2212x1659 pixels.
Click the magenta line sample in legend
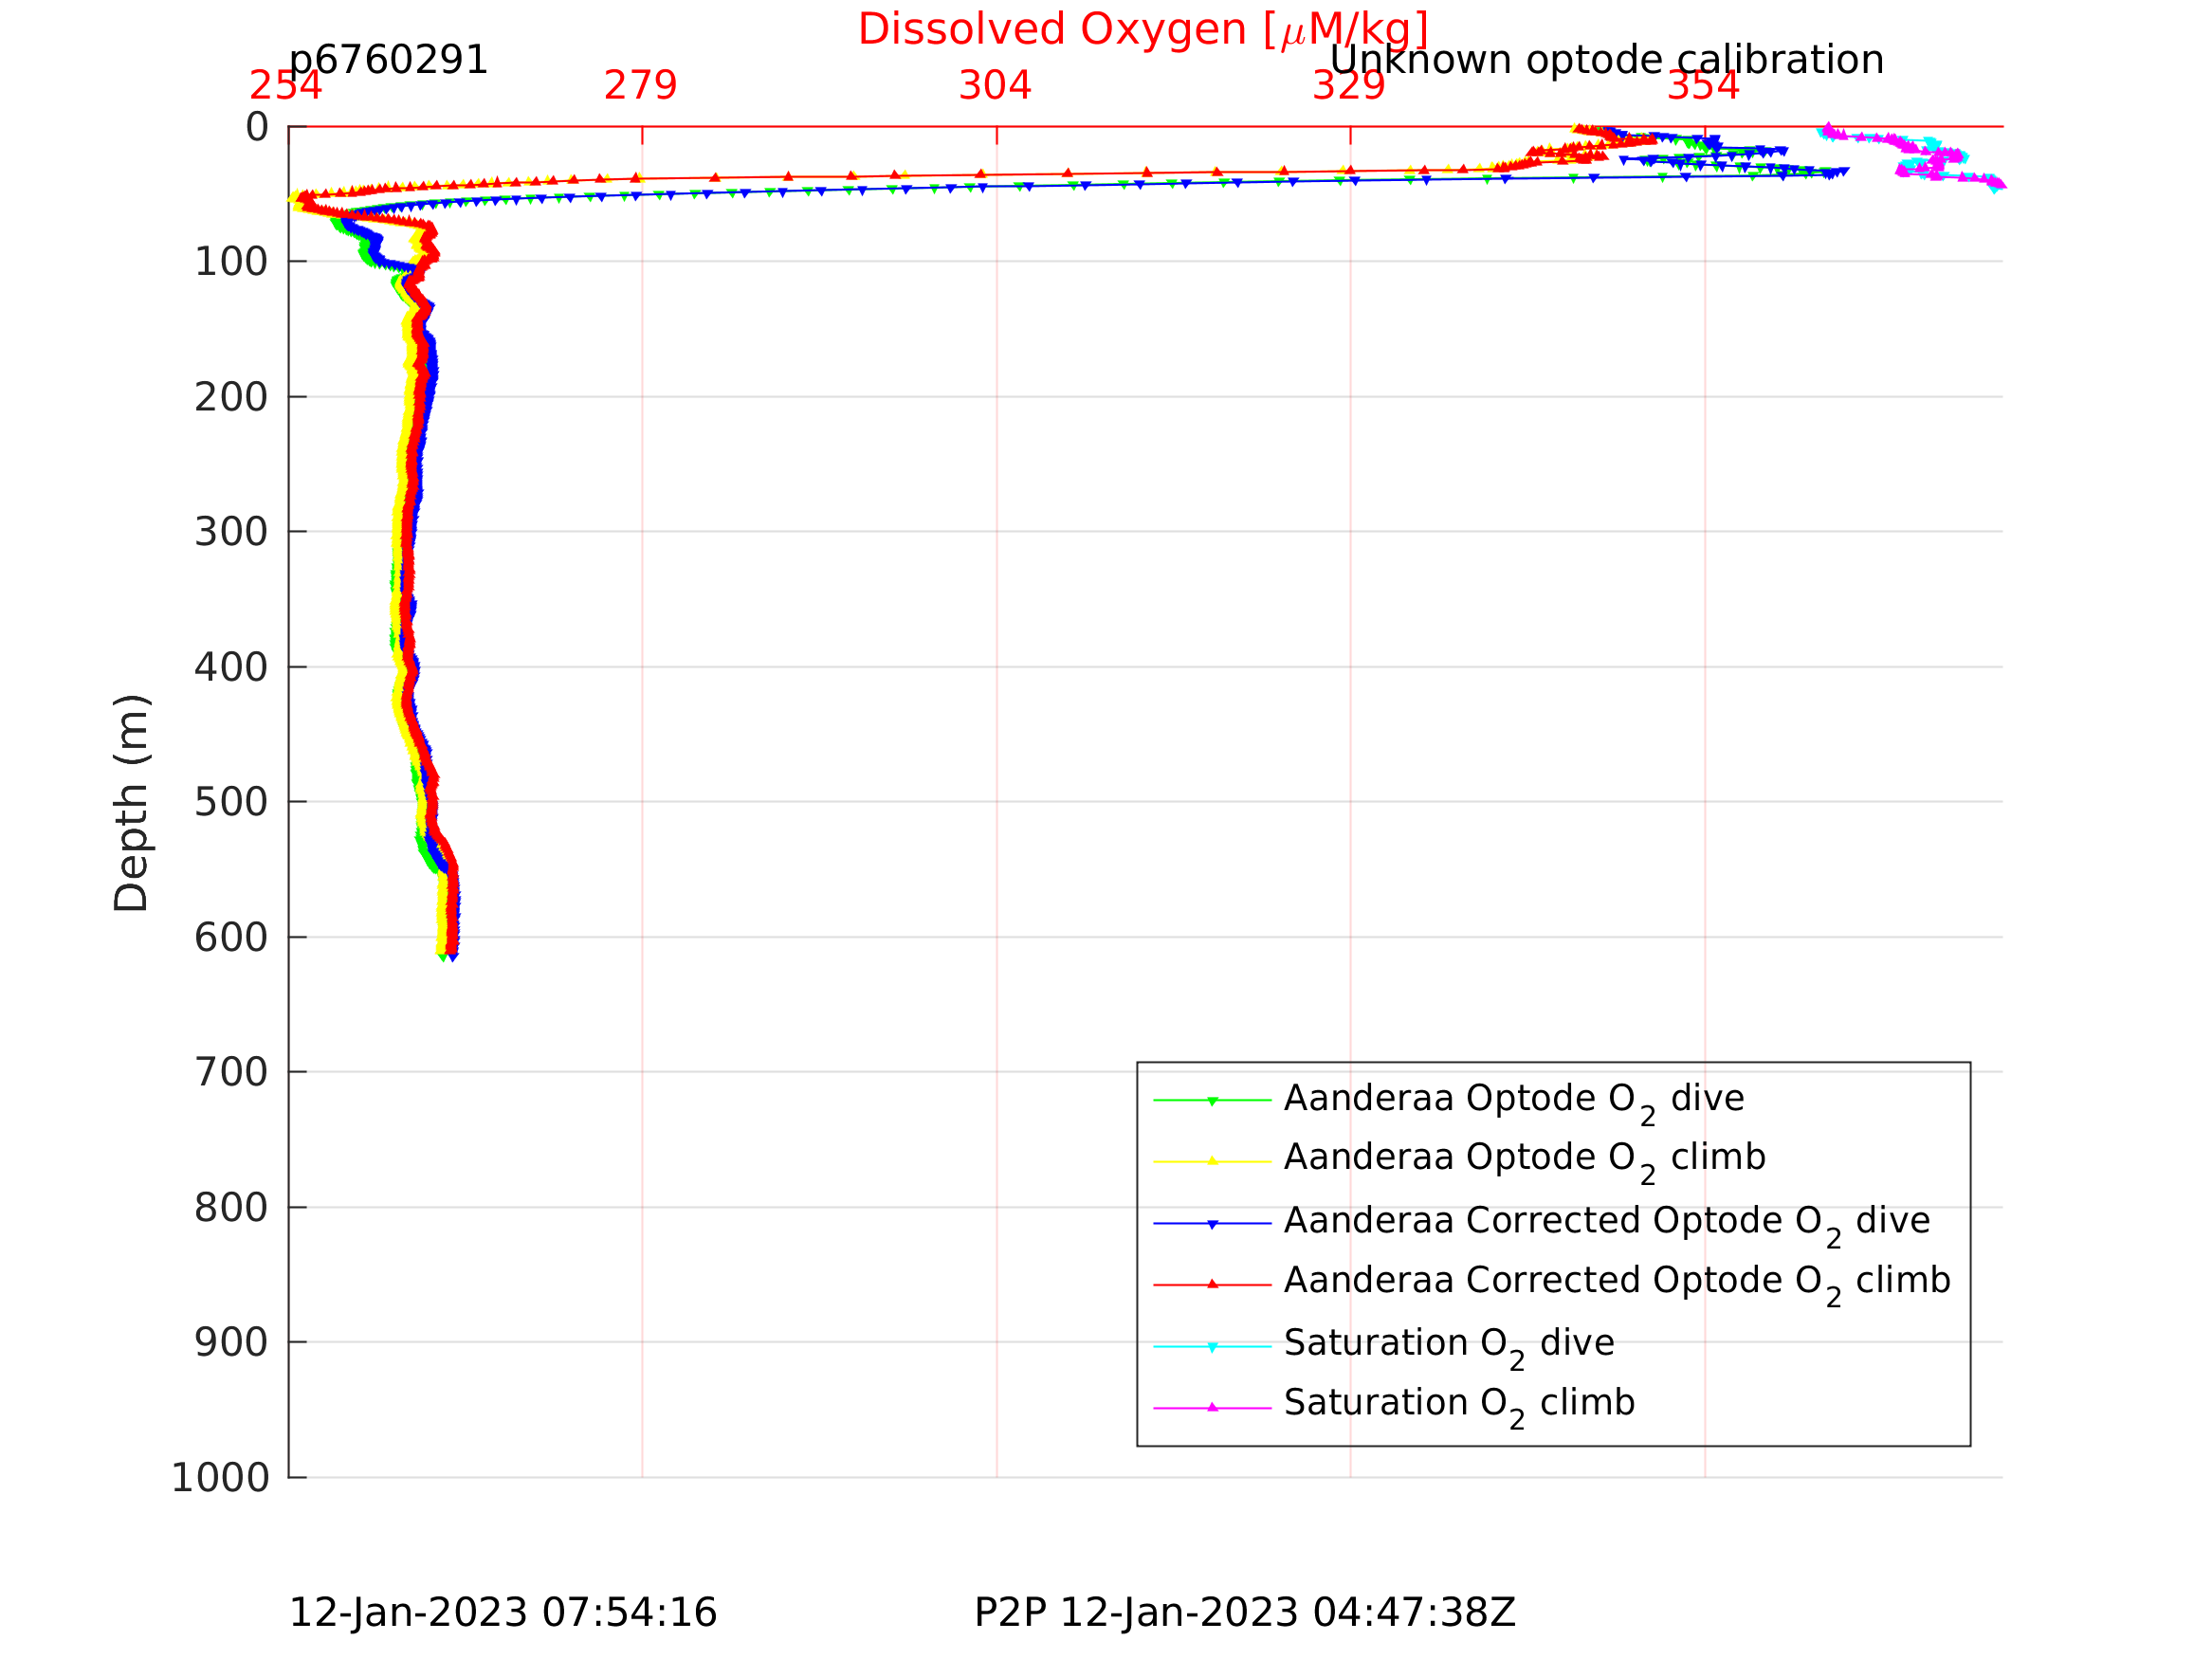pyautogui.click(x=1212, y=1408)
